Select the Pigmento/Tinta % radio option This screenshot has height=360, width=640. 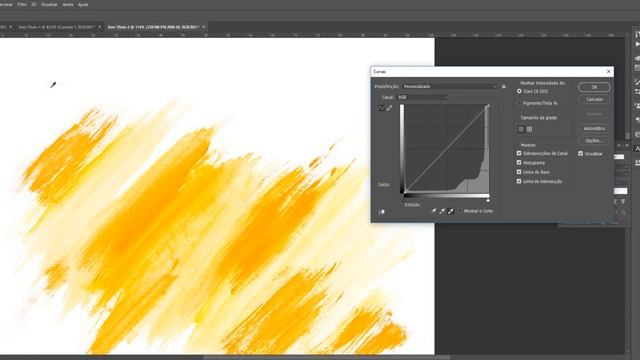coord(519,103)
